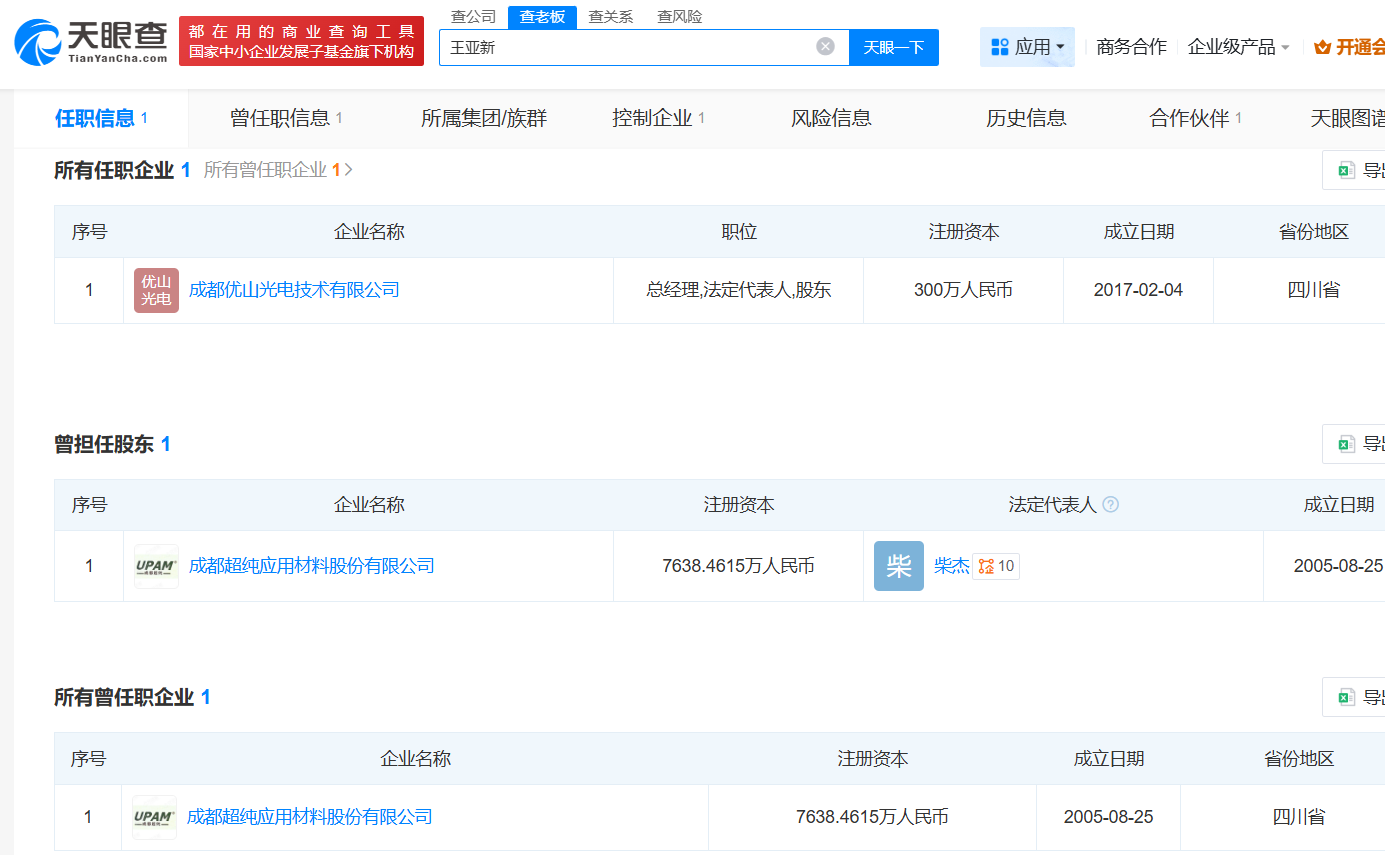Open 成都优山光电技术有限公司 company link

(294, 290)
